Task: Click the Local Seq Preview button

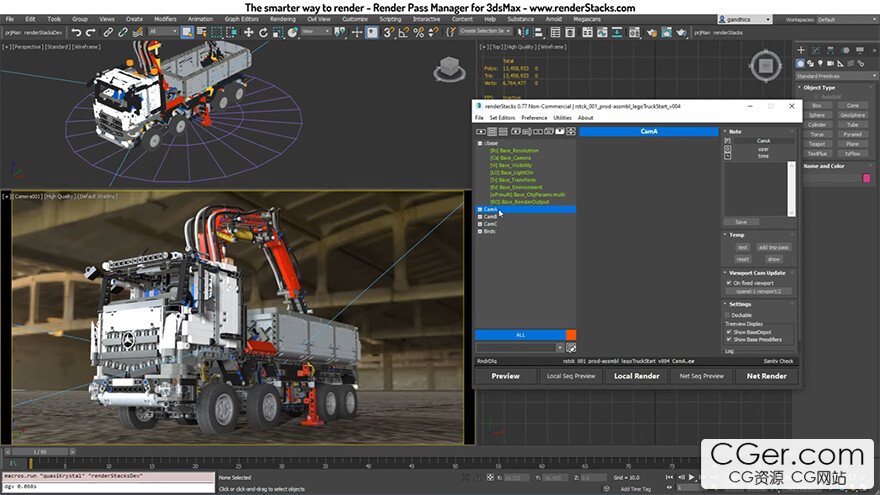Action: (x=571, y=376)
